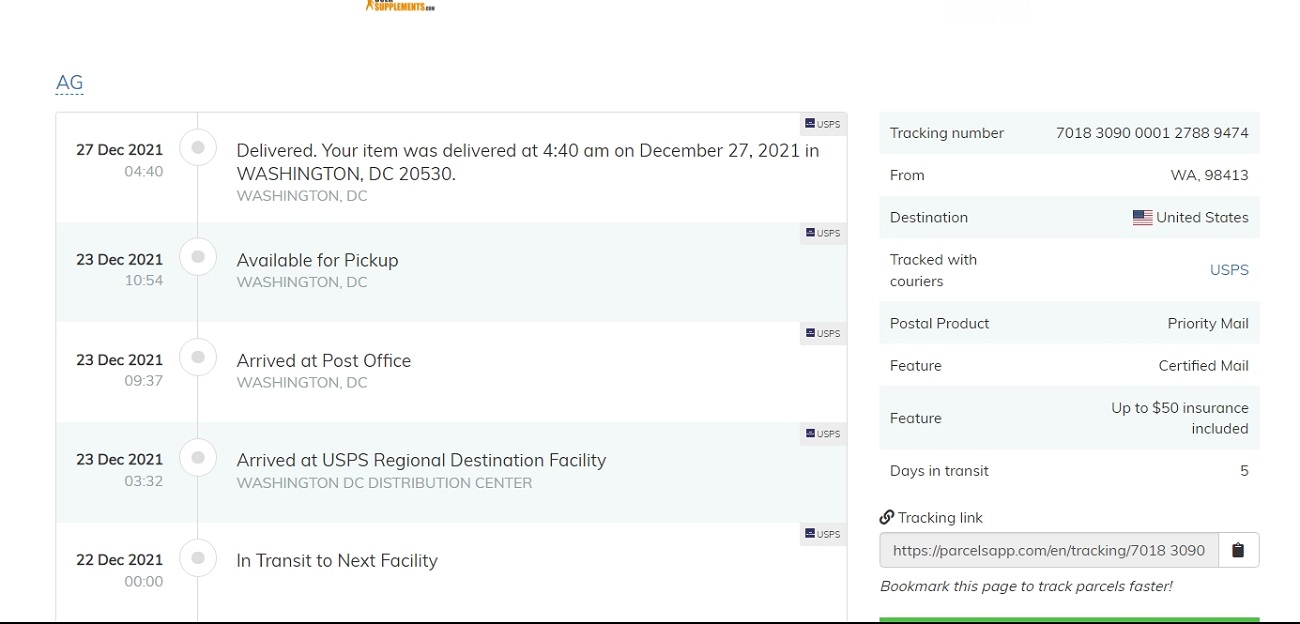Click the USPS badge on Arrived at Post Office

pyautogui.click(x=823, y=333)
